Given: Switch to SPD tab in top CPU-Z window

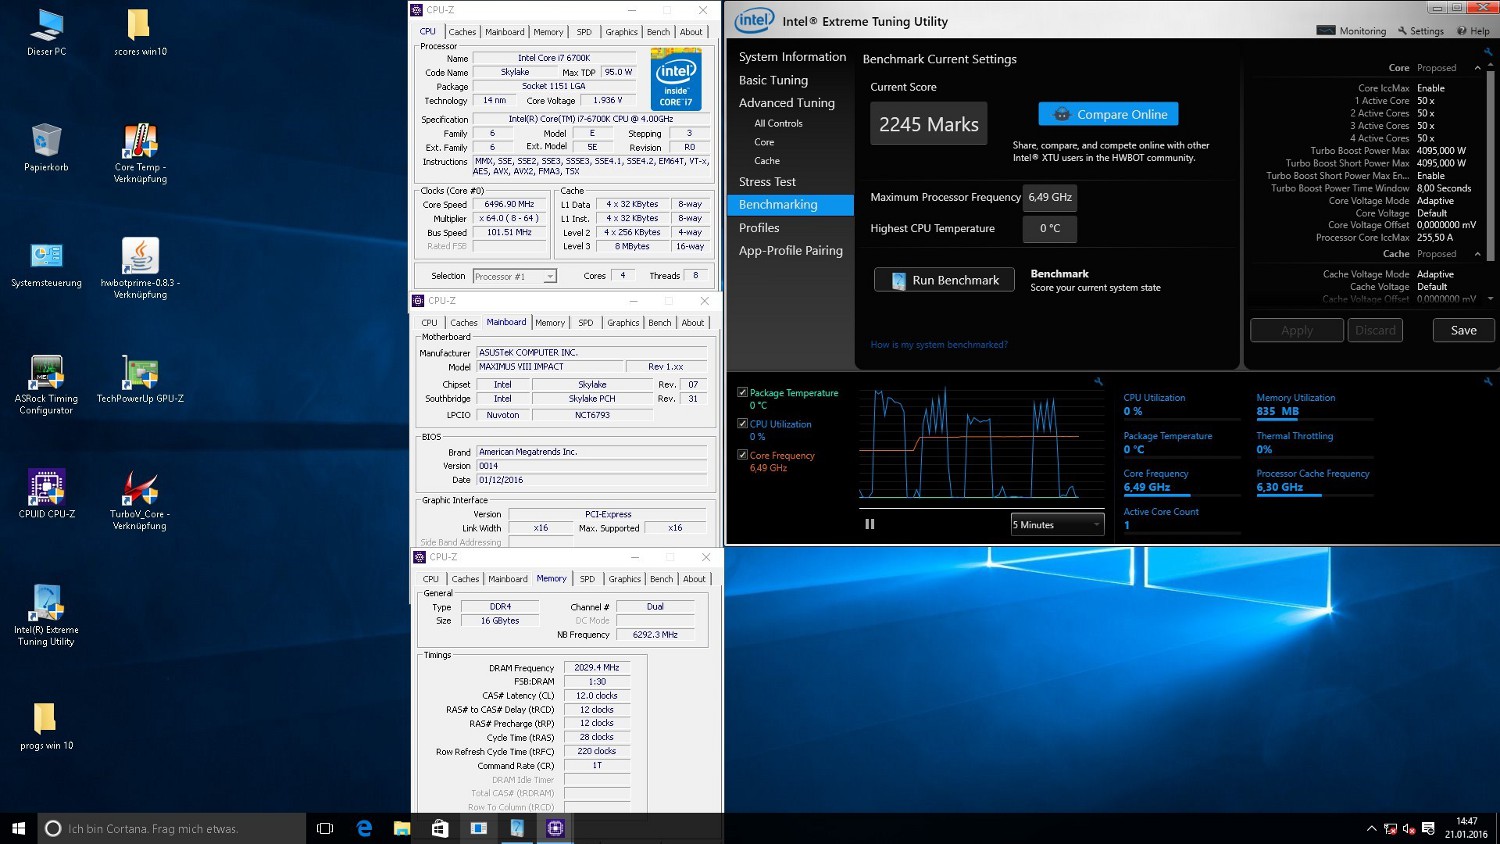Looking at the screenshot, I should (x=584, y=32).
